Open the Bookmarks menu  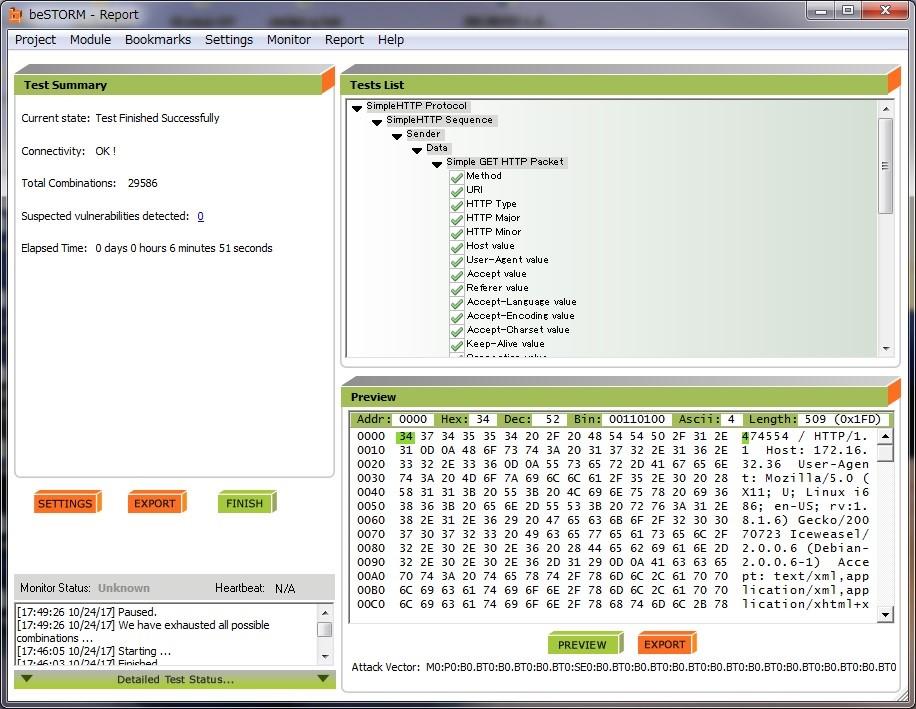(158, 40)
